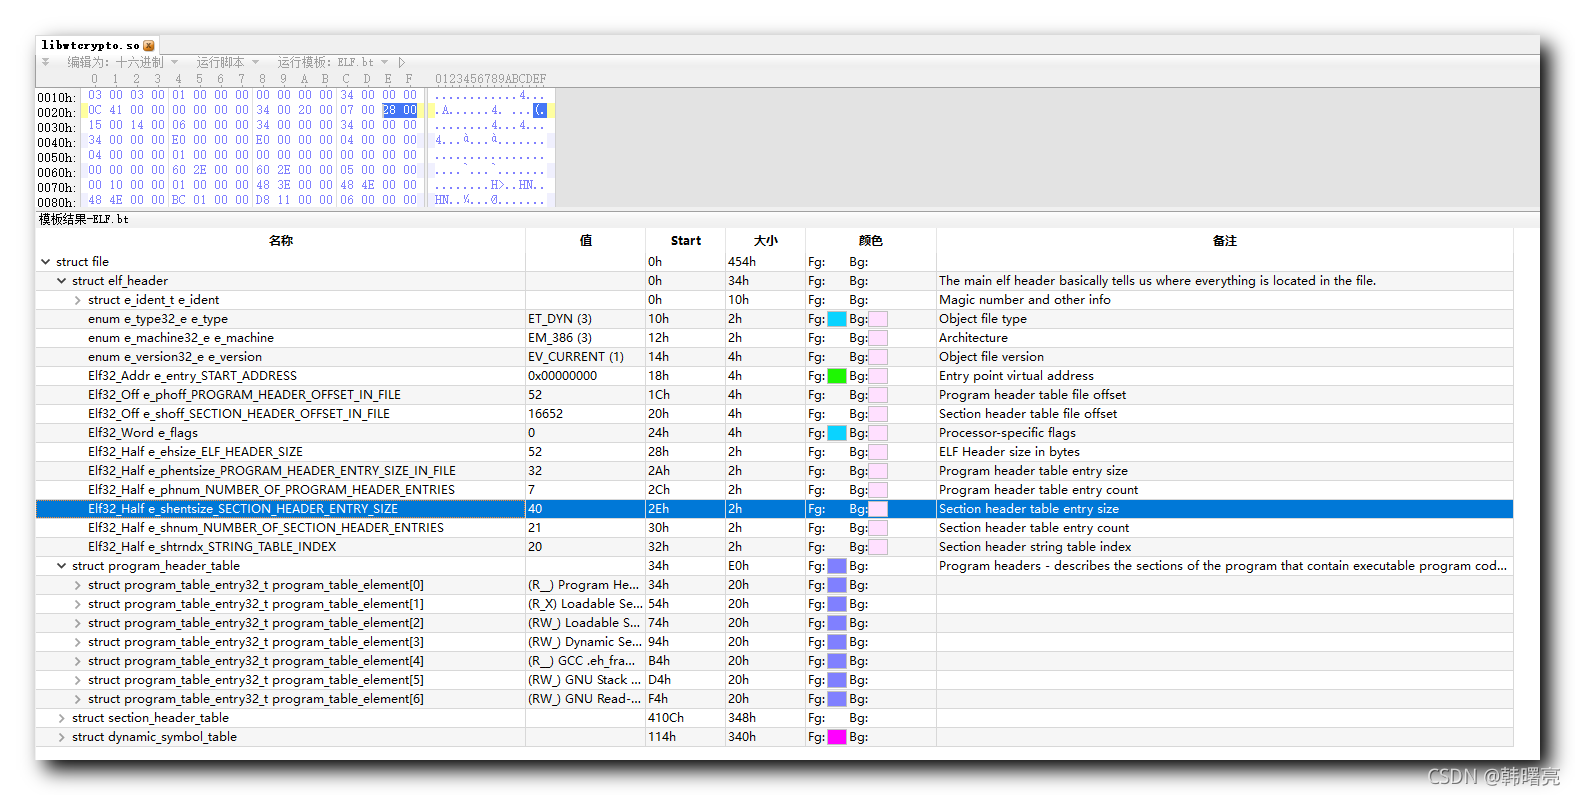Open the 运行模板 ELF.bt dropdown
1575x795 pixels.
[332, 62]
